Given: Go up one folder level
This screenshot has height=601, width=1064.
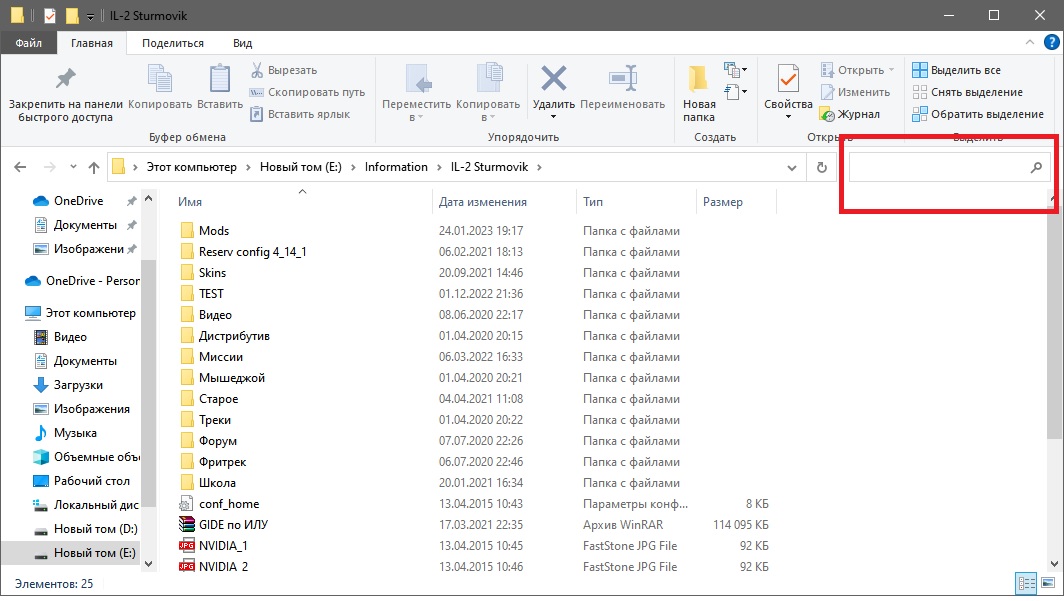Looking at the screenshot, I should click(94, 167).
